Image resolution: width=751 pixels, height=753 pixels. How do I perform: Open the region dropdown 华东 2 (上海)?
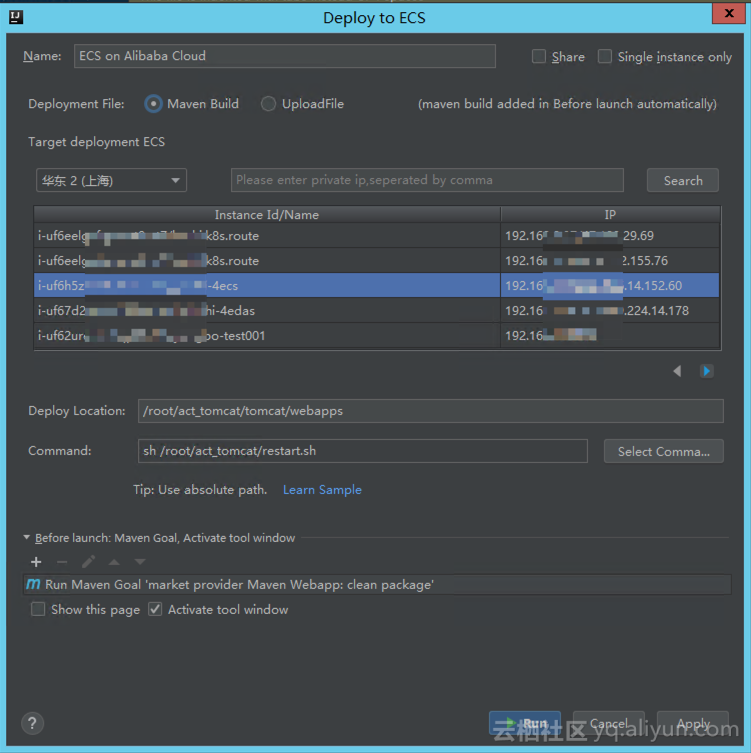click(x=111, y=181)
